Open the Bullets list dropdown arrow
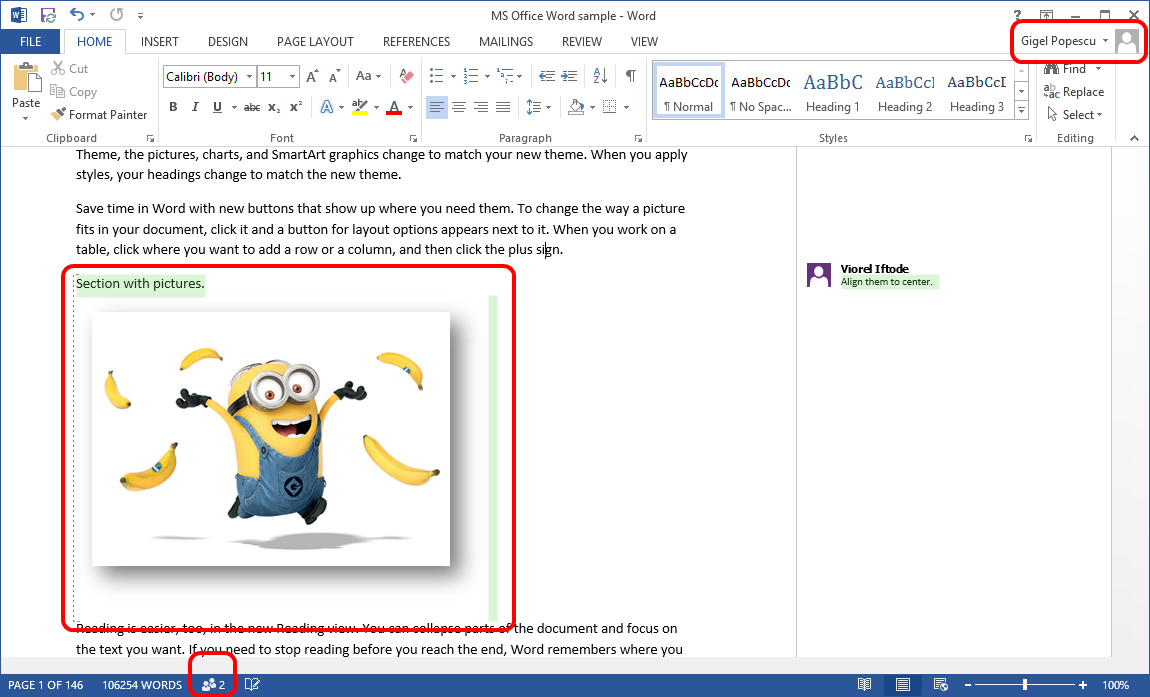Screen dimensions: 1150x697 [453, 76]
